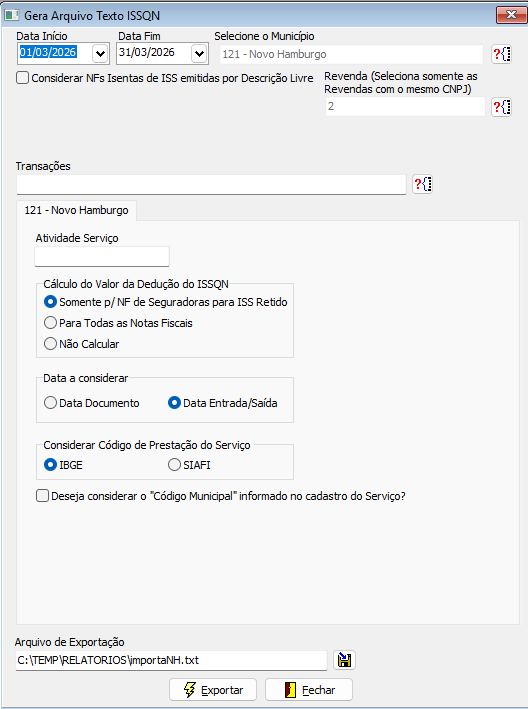Open the Município lookup icon
Screen dimensions: 528x709
click(x=501, y=54)
